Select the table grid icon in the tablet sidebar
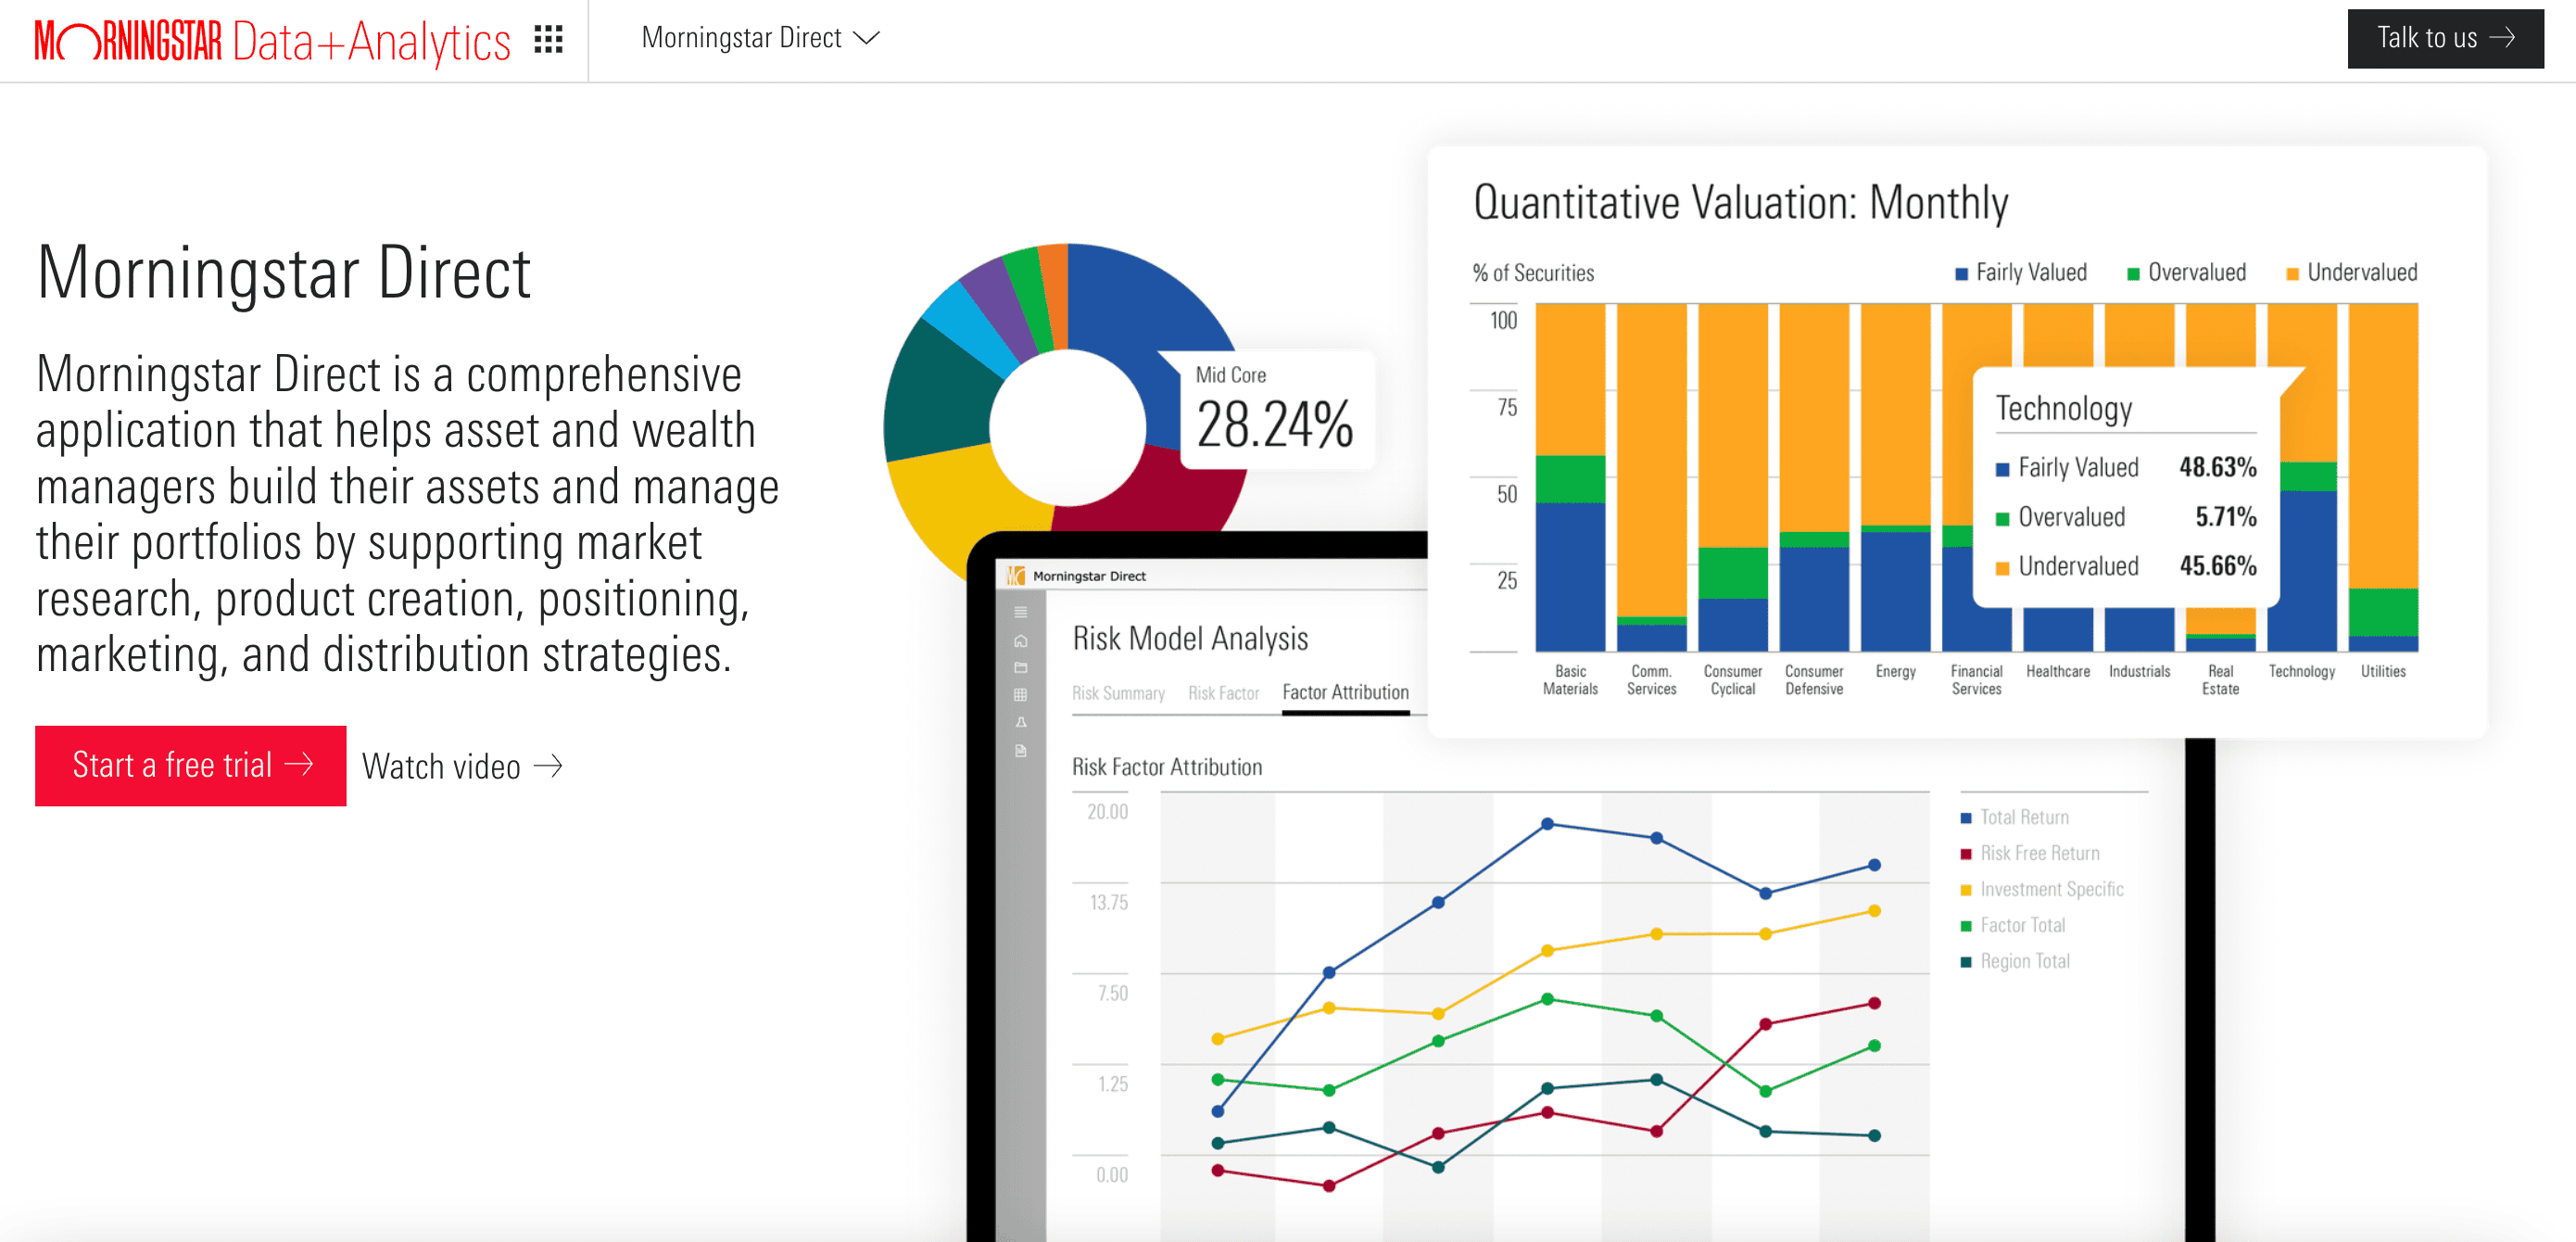 [x=1020, y=695]
